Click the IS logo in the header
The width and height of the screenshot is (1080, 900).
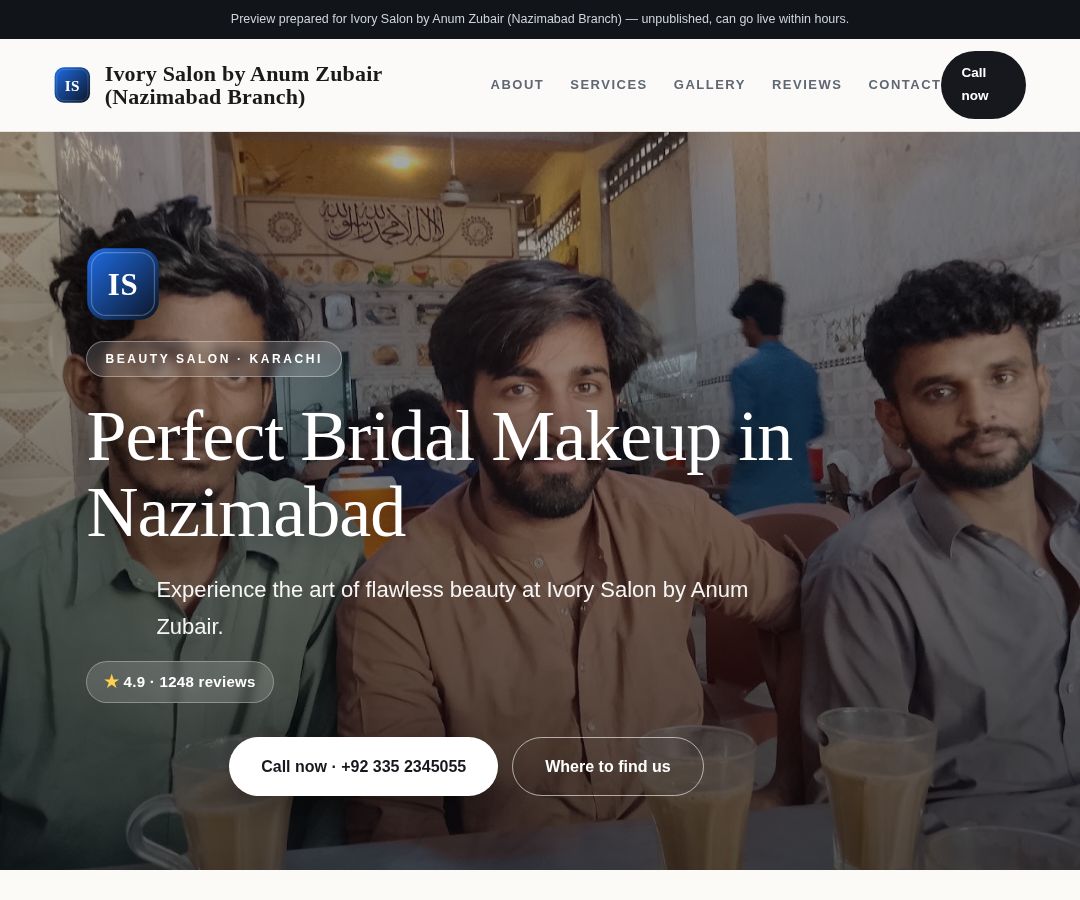click(x=72, y=85)
